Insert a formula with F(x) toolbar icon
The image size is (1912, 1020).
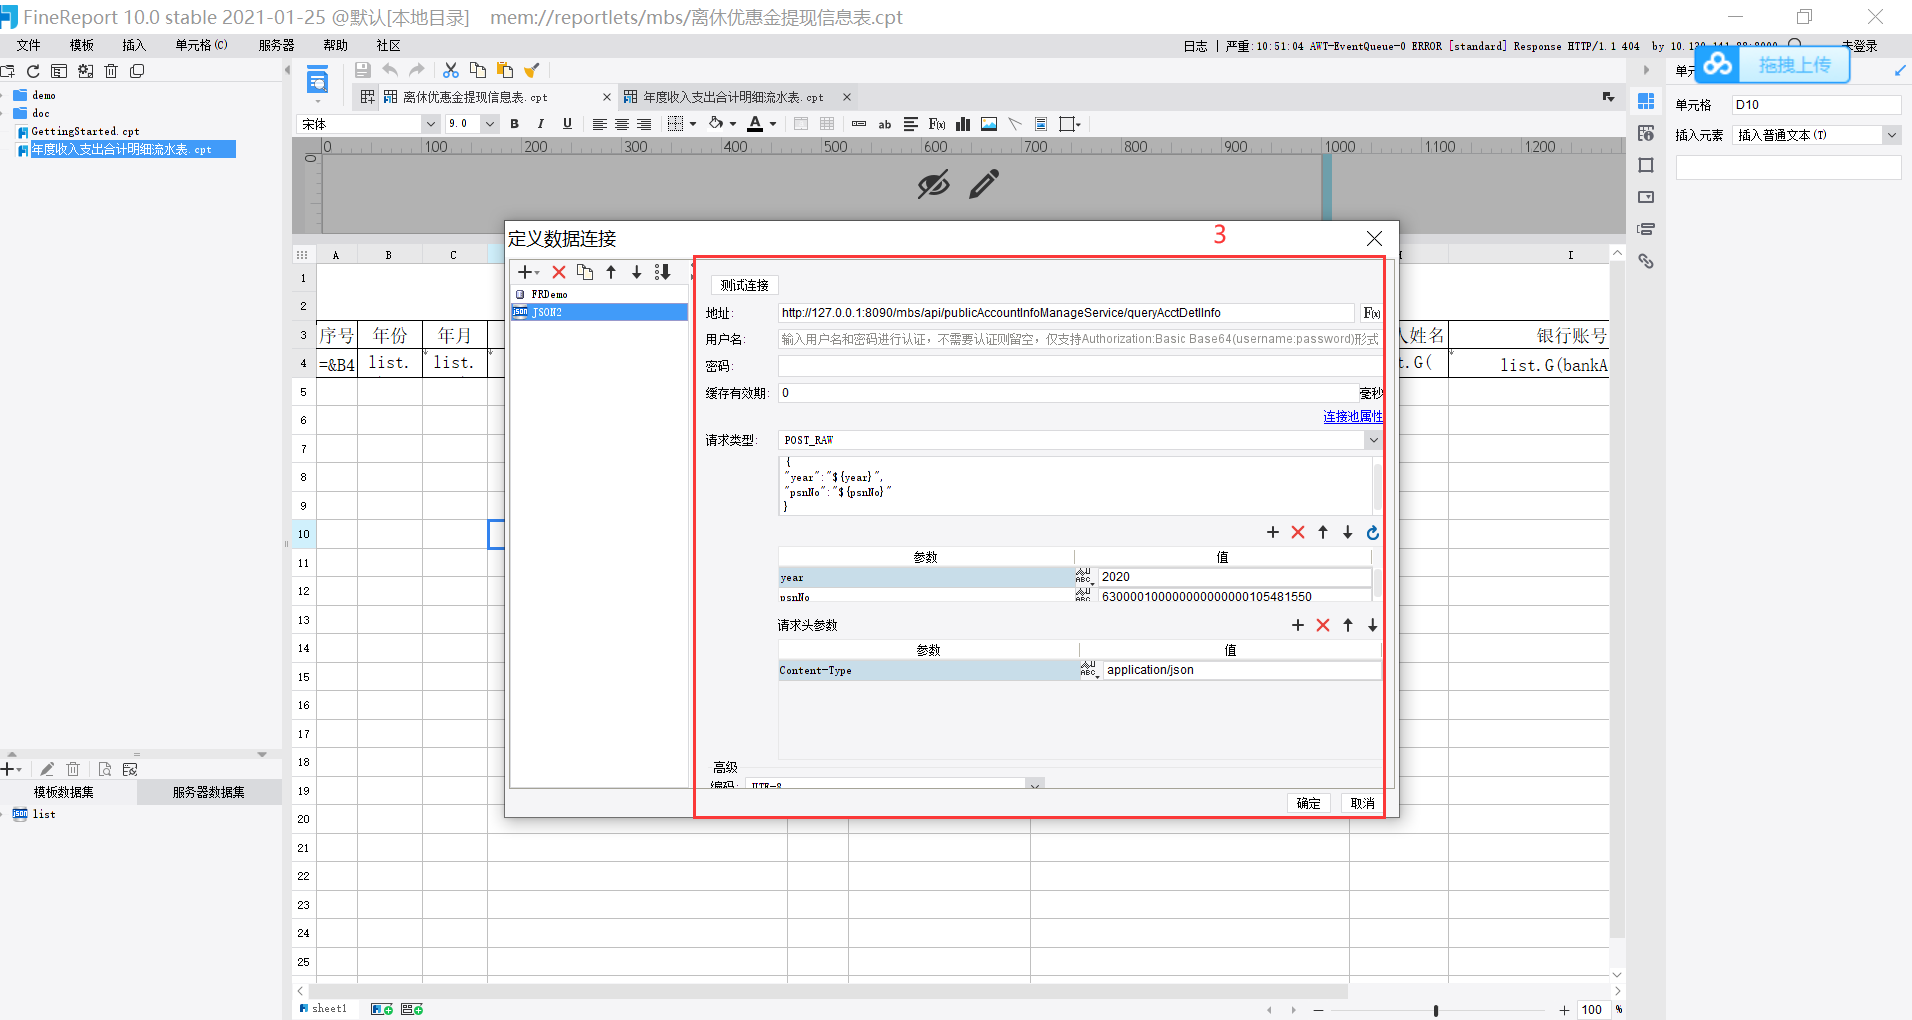coord(937,124)
